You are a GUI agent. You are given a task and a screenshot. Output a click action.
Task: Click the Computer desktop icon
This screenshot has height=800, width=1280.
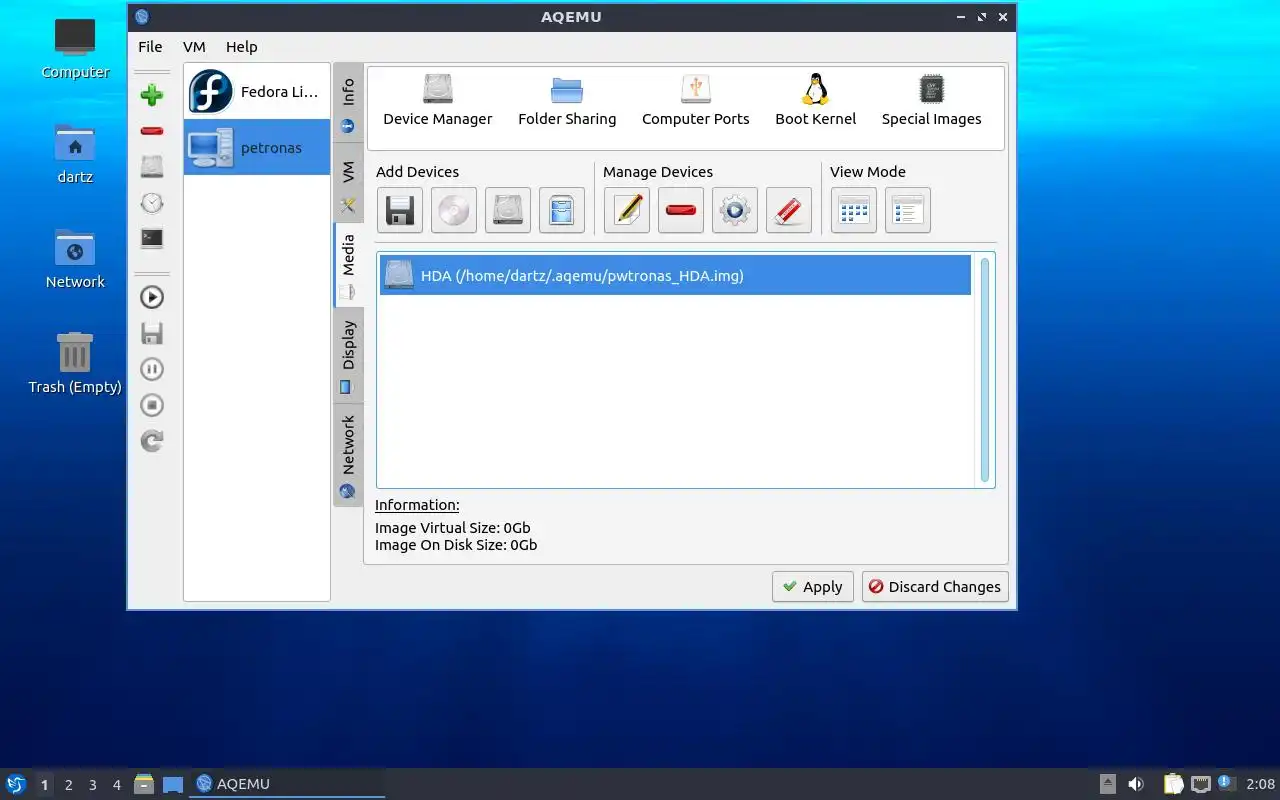pos(75,48)
